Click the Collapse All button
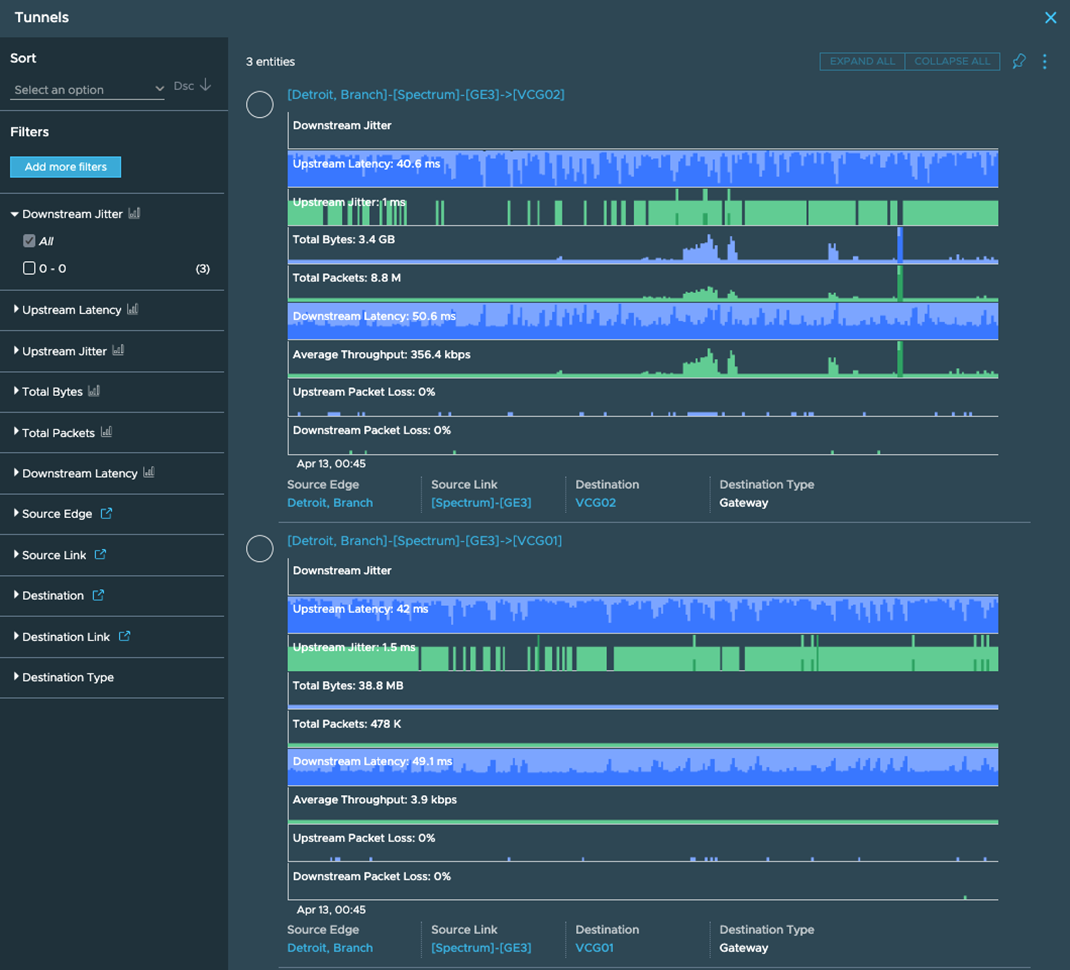 (952, 62)
